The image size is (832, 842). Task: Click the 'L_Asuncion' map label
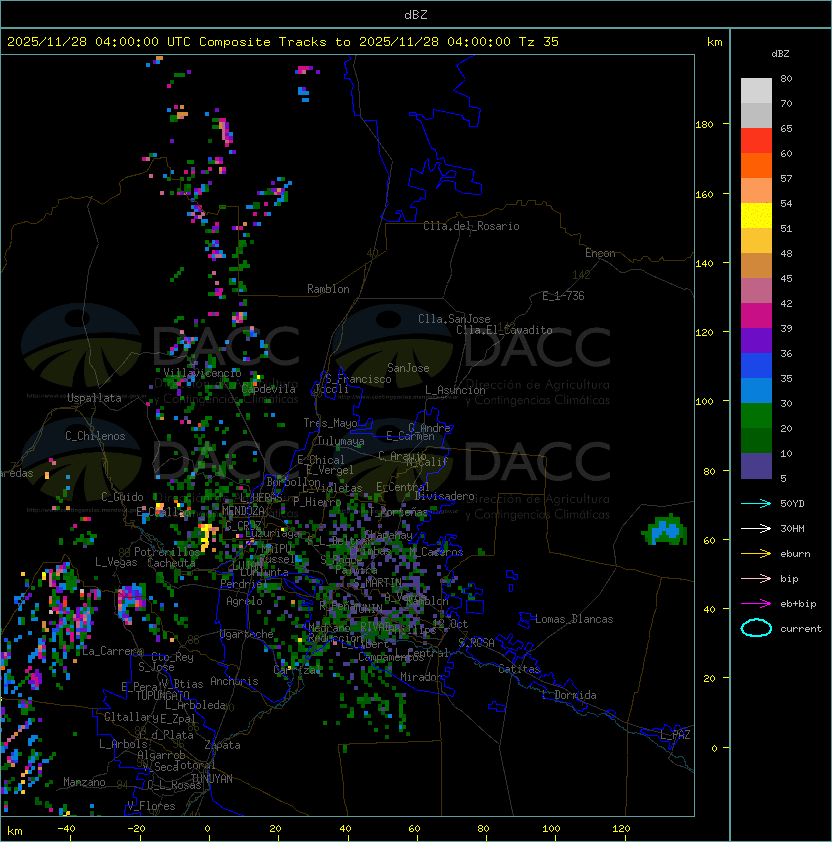[455, 390]
